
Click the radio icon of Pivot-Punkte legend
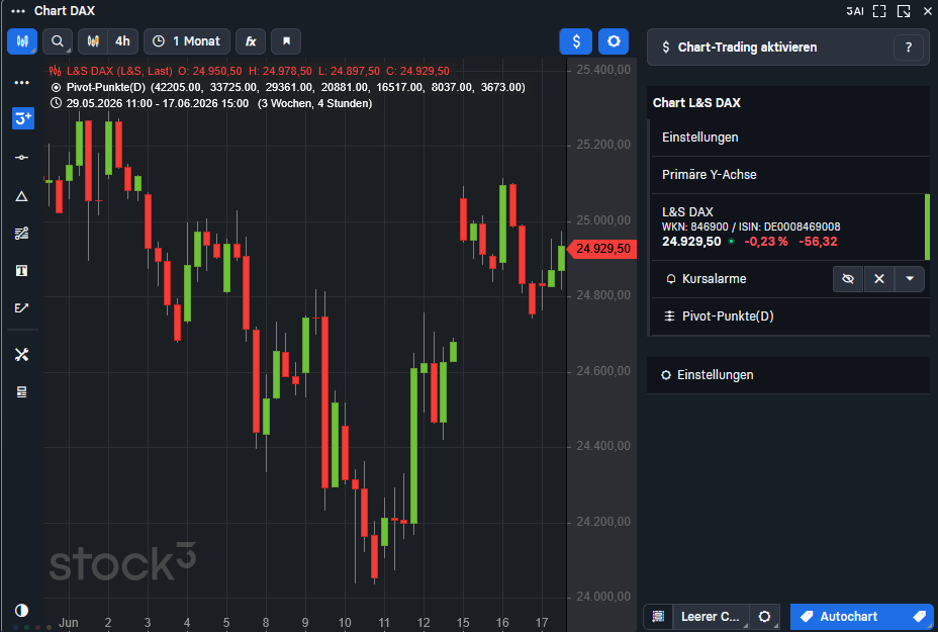(x=56, y=87)
